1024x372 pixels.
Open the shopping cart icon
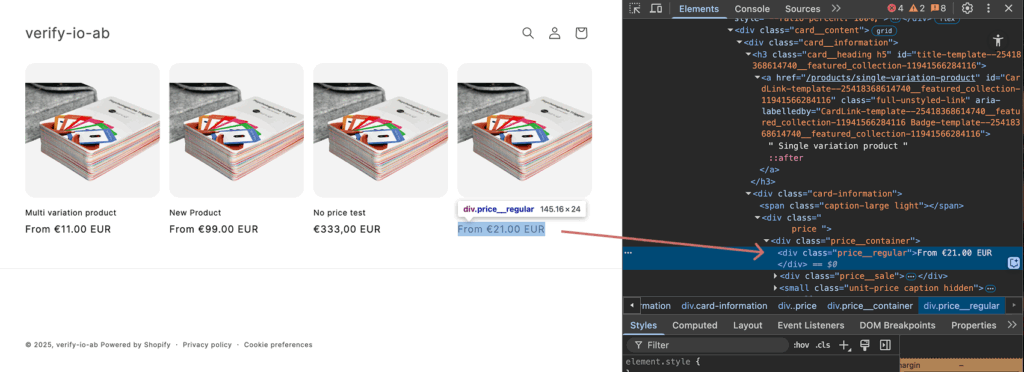pyautogui.click(x=581, y=33)
